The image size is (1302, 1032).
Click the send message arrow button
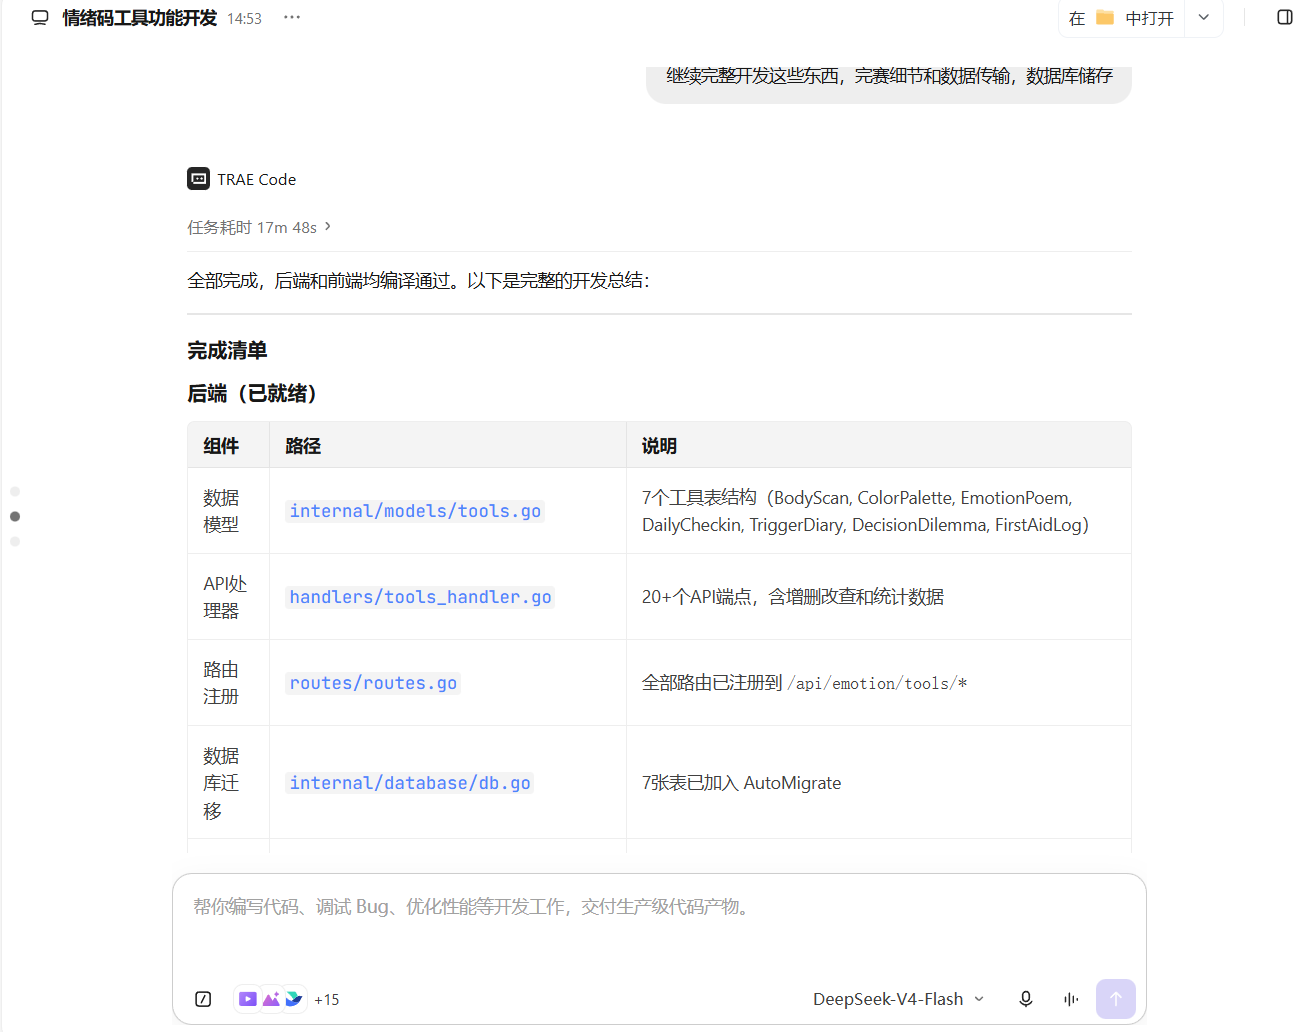coord(1116,999)
